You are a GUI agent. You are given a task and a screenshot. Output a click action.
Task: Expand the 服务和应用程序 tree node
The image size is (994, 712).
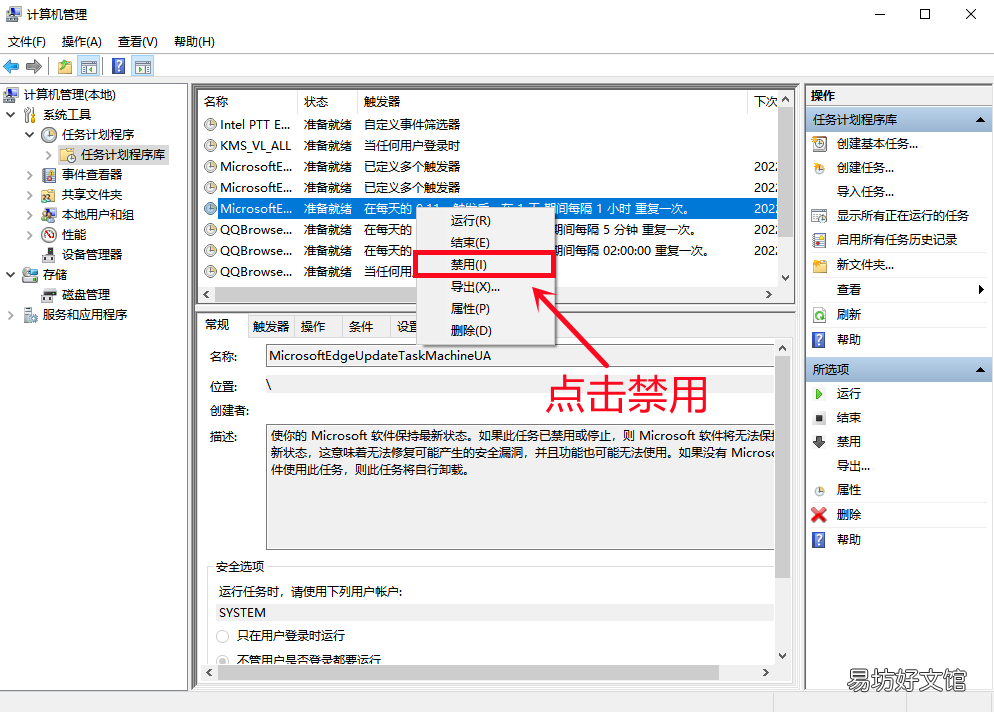tap(11, 314)
